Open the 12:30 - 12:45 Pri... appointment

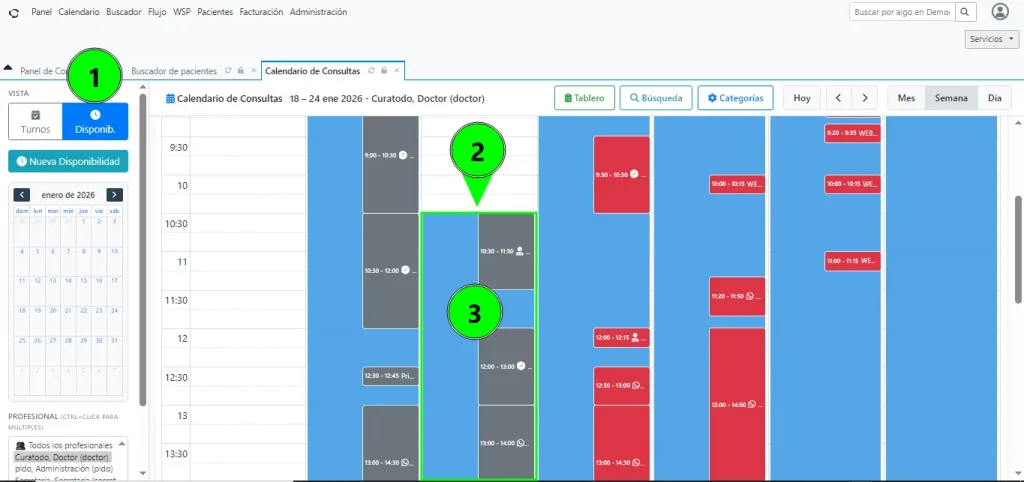(391, 376)
